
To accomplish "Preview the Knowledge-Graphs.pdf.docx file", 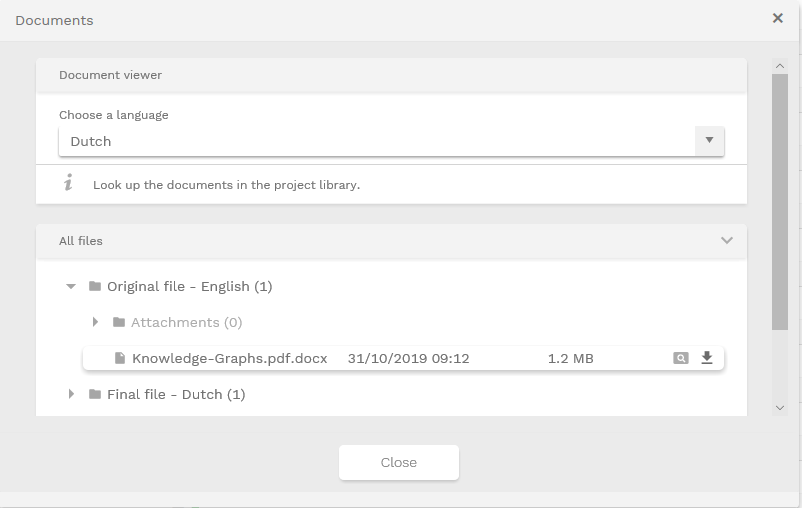I will 681,358.
